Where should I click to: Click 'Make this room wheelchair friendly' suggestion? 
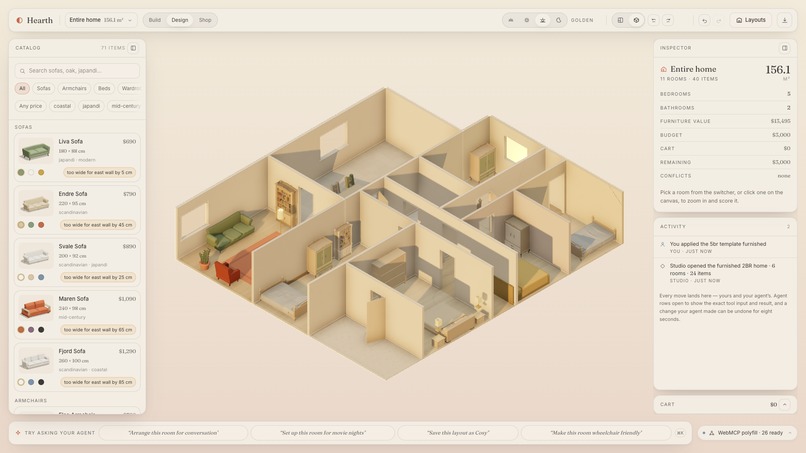[x=596, y=433]
